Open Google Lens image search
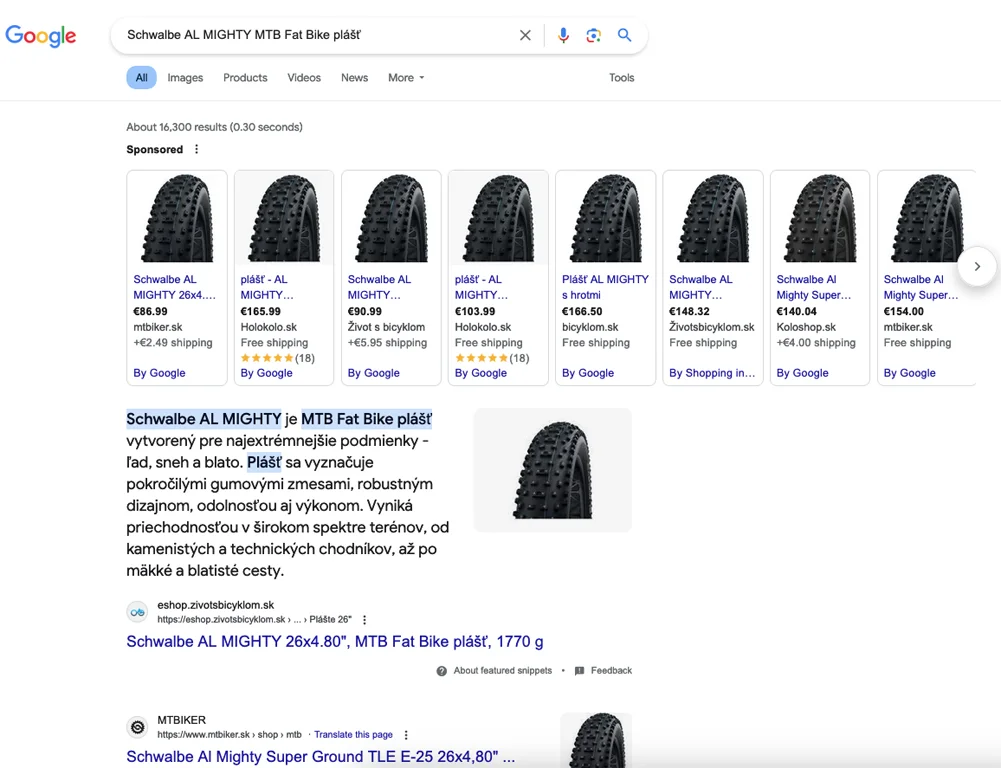The width and height of the screenshot is (1001, 768). pyautogui.click(x=593, y=35)
